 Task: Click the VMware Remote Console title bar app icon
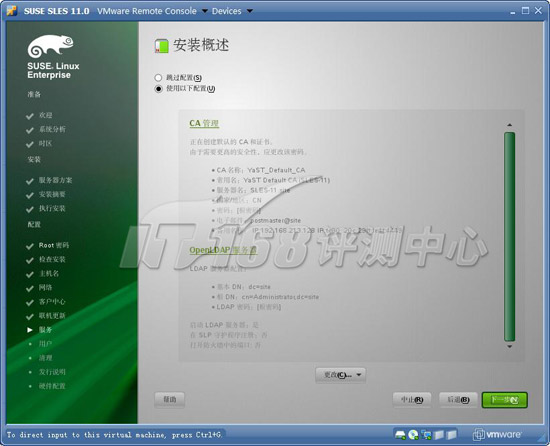tap(12, 11)
